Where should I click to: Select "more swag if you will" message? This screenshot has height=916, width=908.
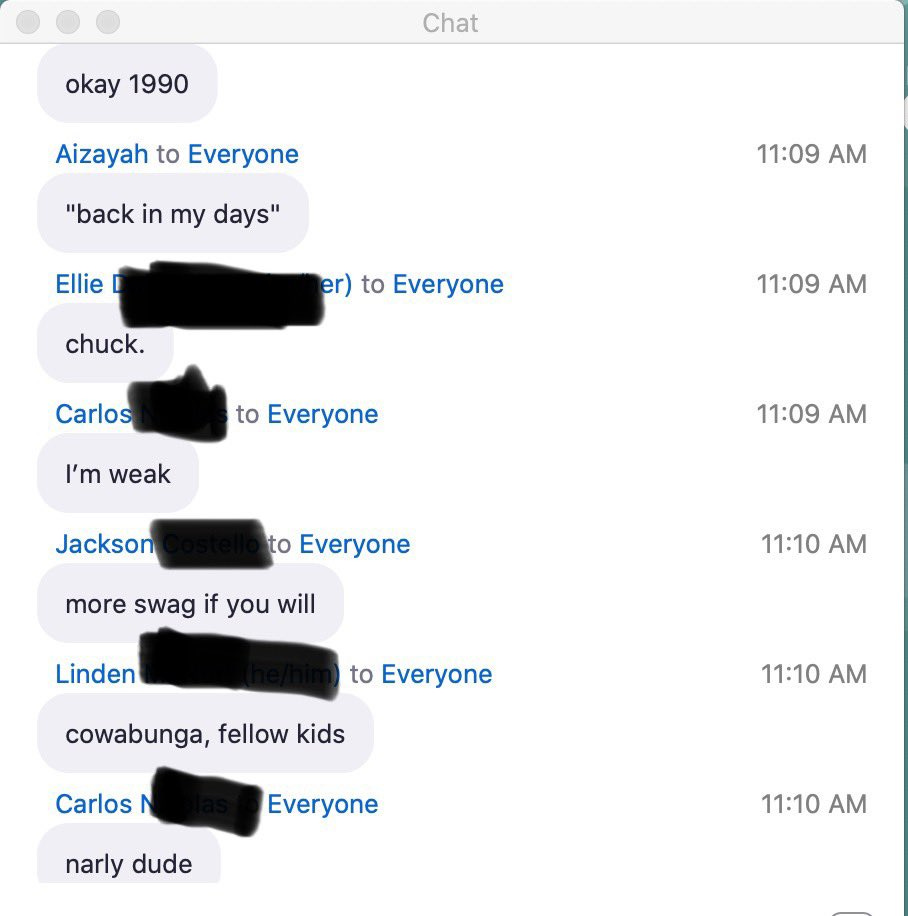click(190, 603)
